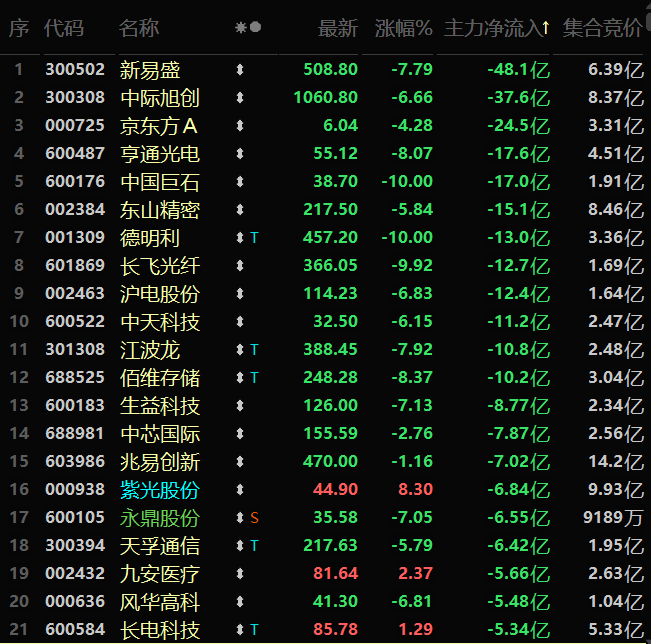This screenshot has height=644, width=651.
Task: Click the pin icon in 风华高科 row
Action: click(240, 602)
